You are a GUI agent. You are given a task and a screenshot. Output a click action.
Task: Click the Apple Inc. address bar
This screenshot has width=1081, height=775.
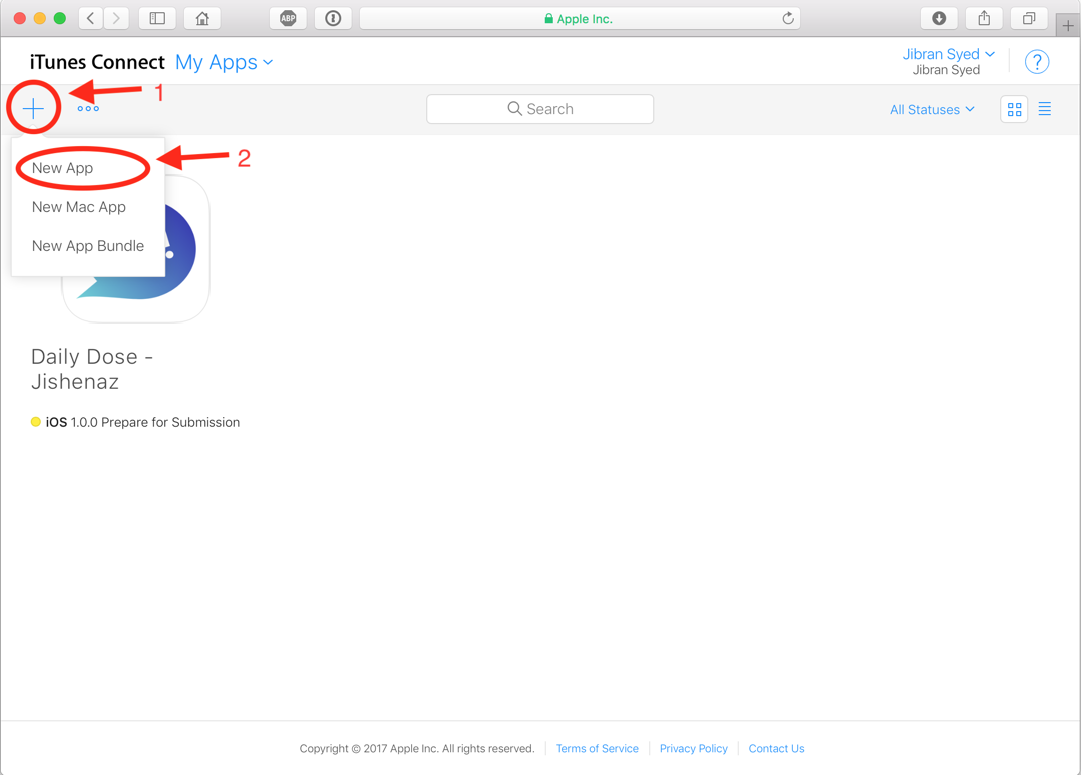[579, 19]
